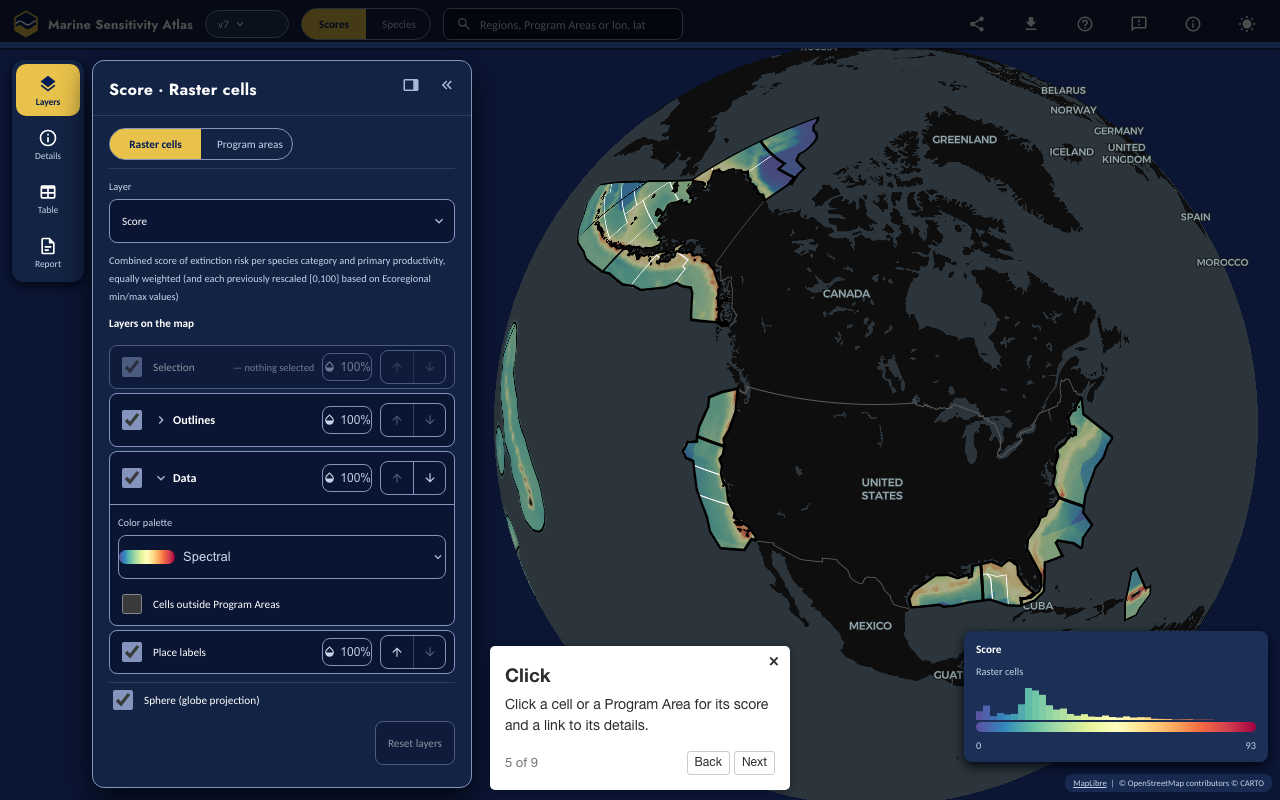1280x800 pixels.
Task: Toggle the Sphere globe projection checkbox
Action: [123, 700]
